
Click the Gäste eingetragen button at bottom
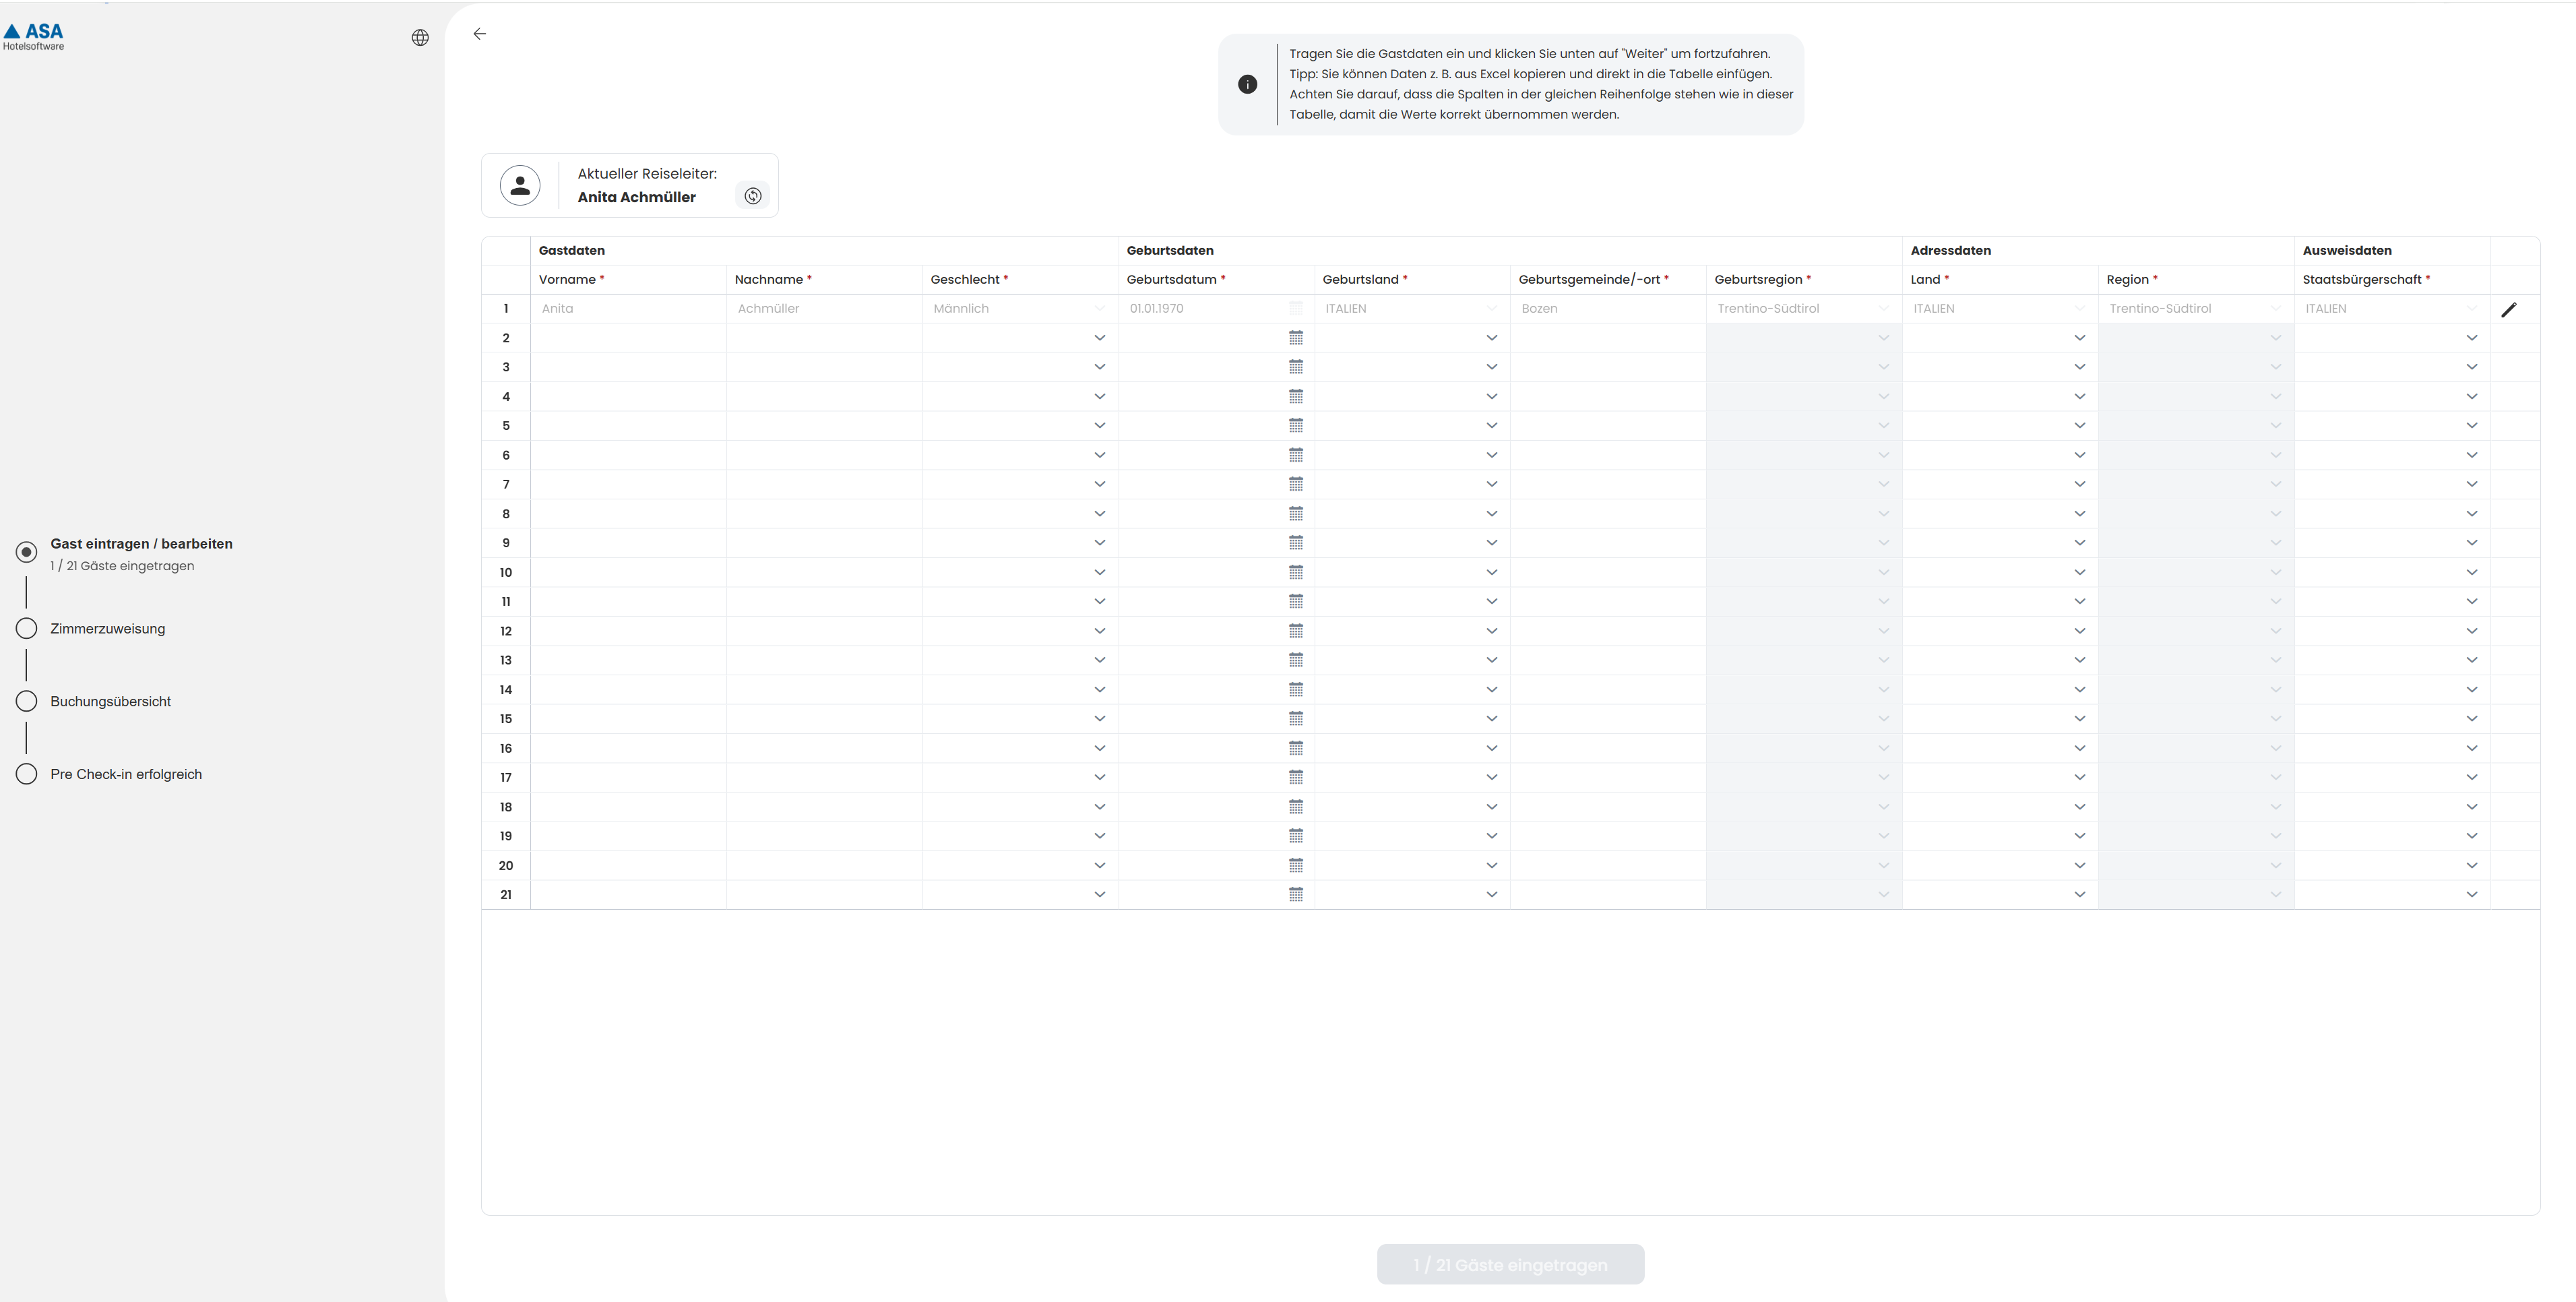tap(1510, 1265)
